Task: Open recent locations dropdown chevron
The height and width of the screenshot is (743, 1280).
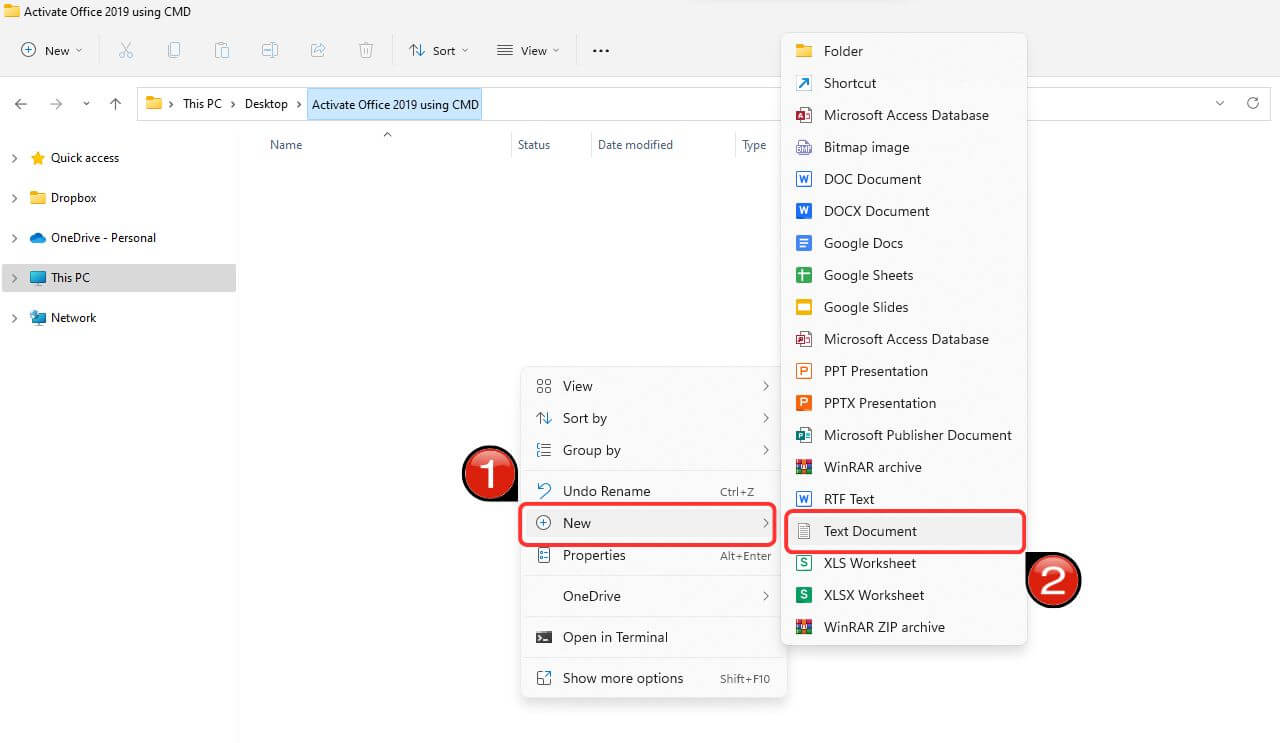Action: (x=86, y=104)
